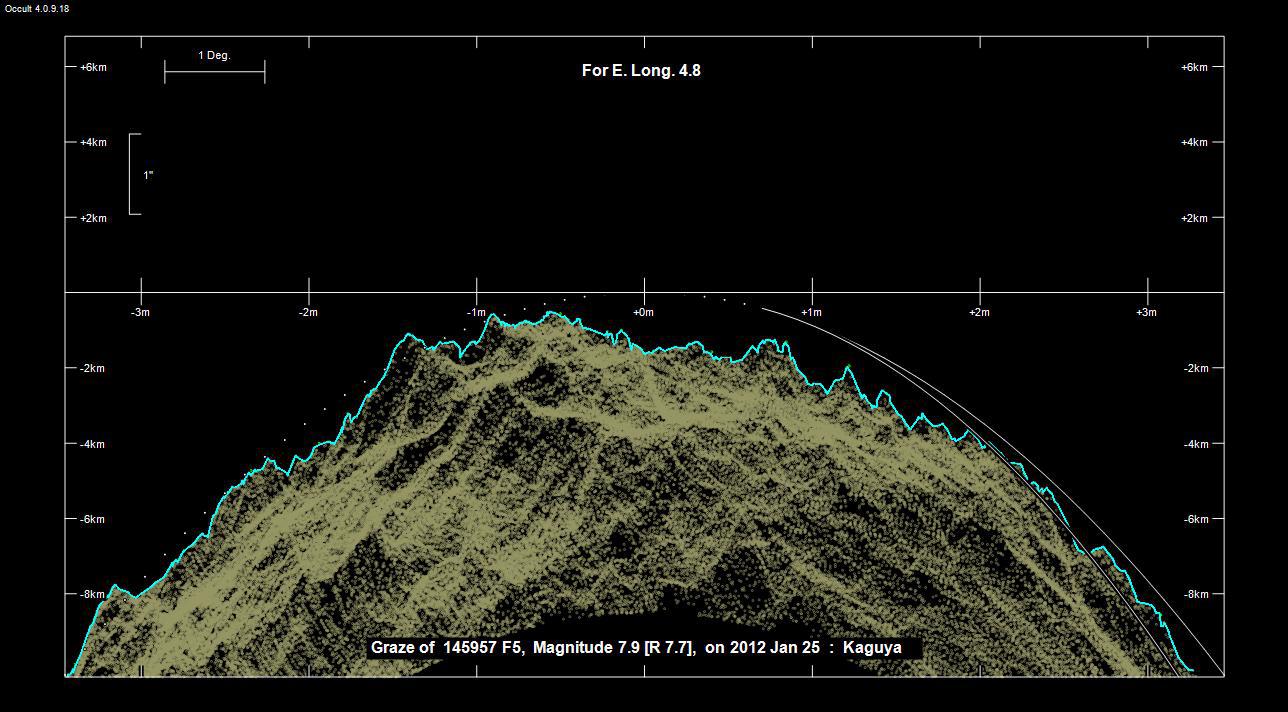1288x712 pixels.
Task: Pick the -8km label on right axis
Action: click(x=1196, y=594)
